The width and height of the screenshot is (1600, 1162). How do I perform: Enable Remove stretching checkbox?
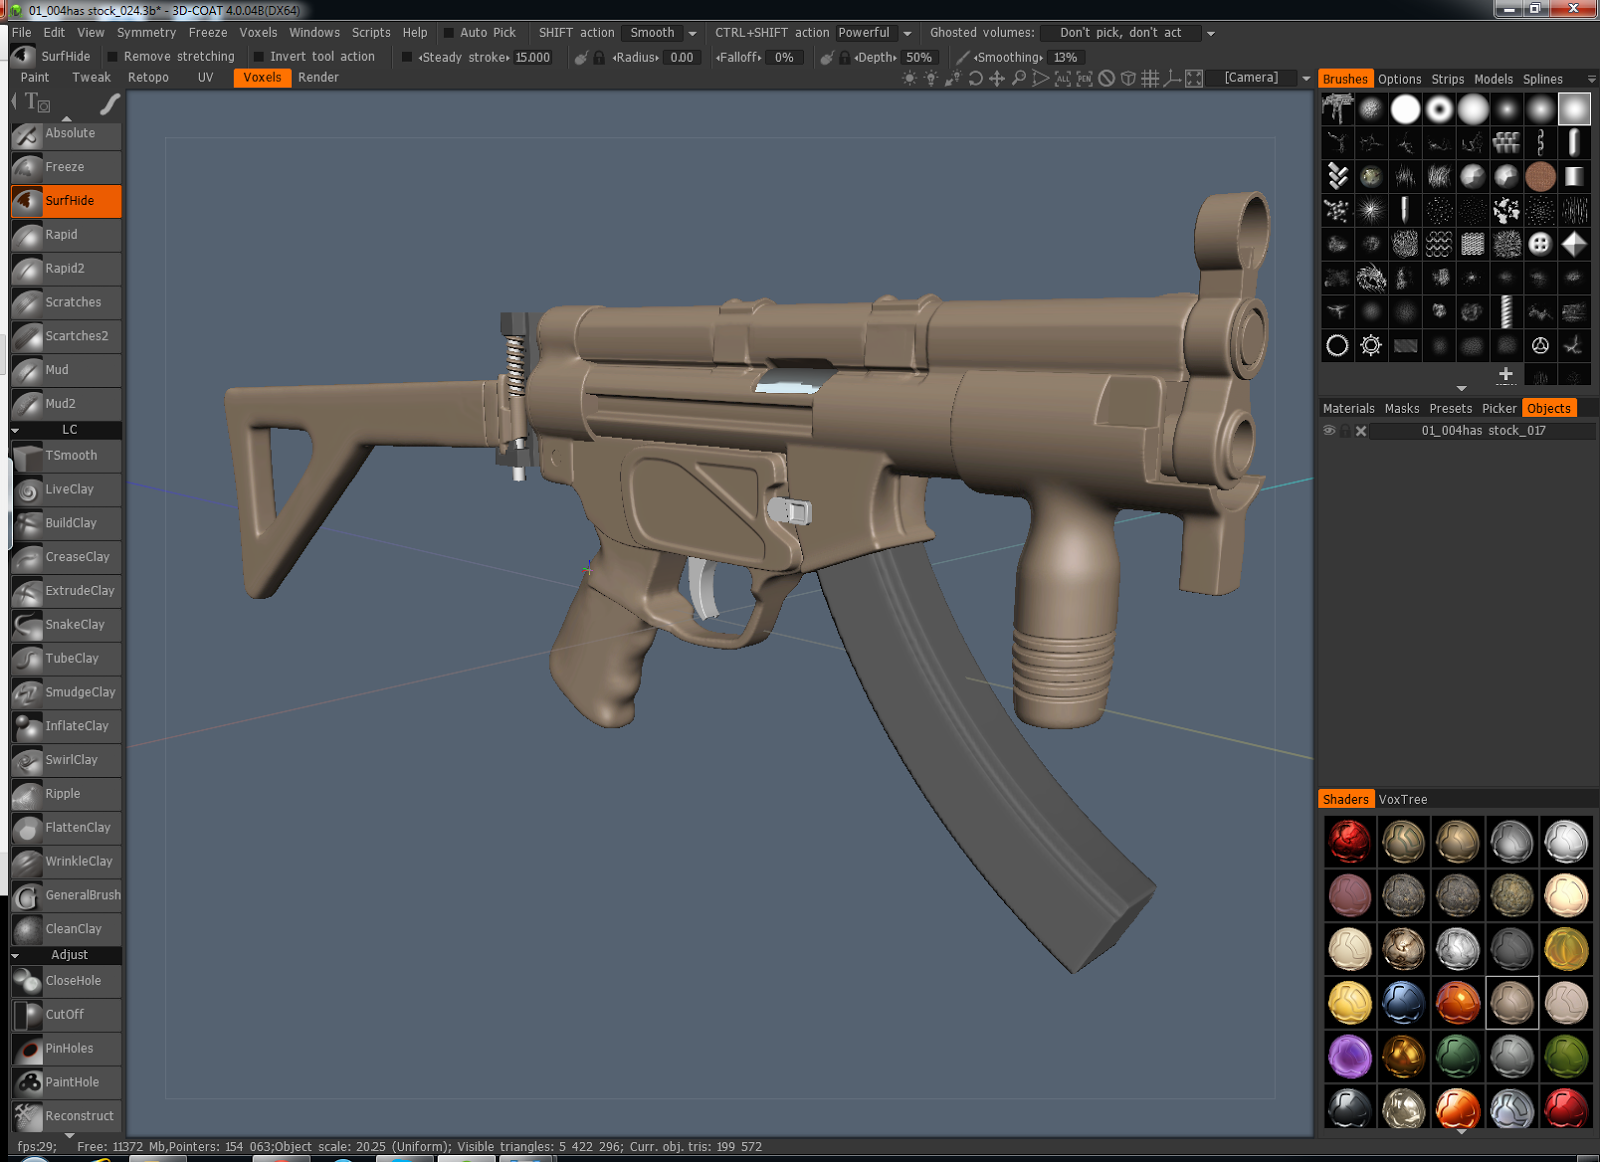[x=113, y=57]
